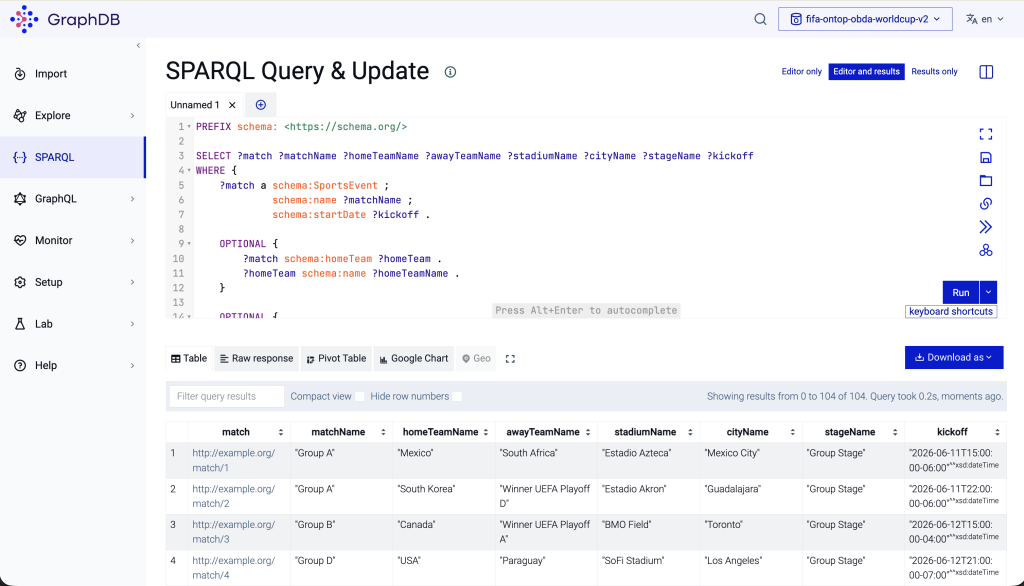Select the Pivot Table tab

(336, 358)
